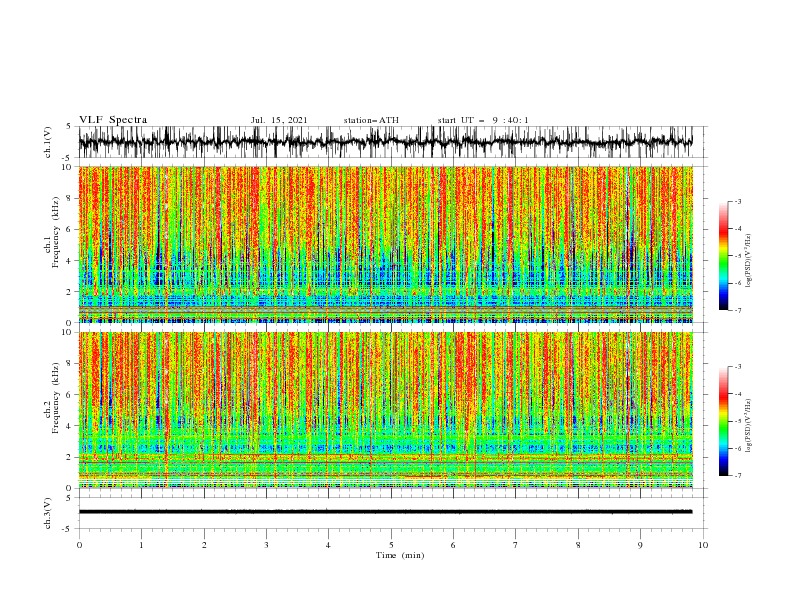Click the lower color scale bar

(723, 421)
